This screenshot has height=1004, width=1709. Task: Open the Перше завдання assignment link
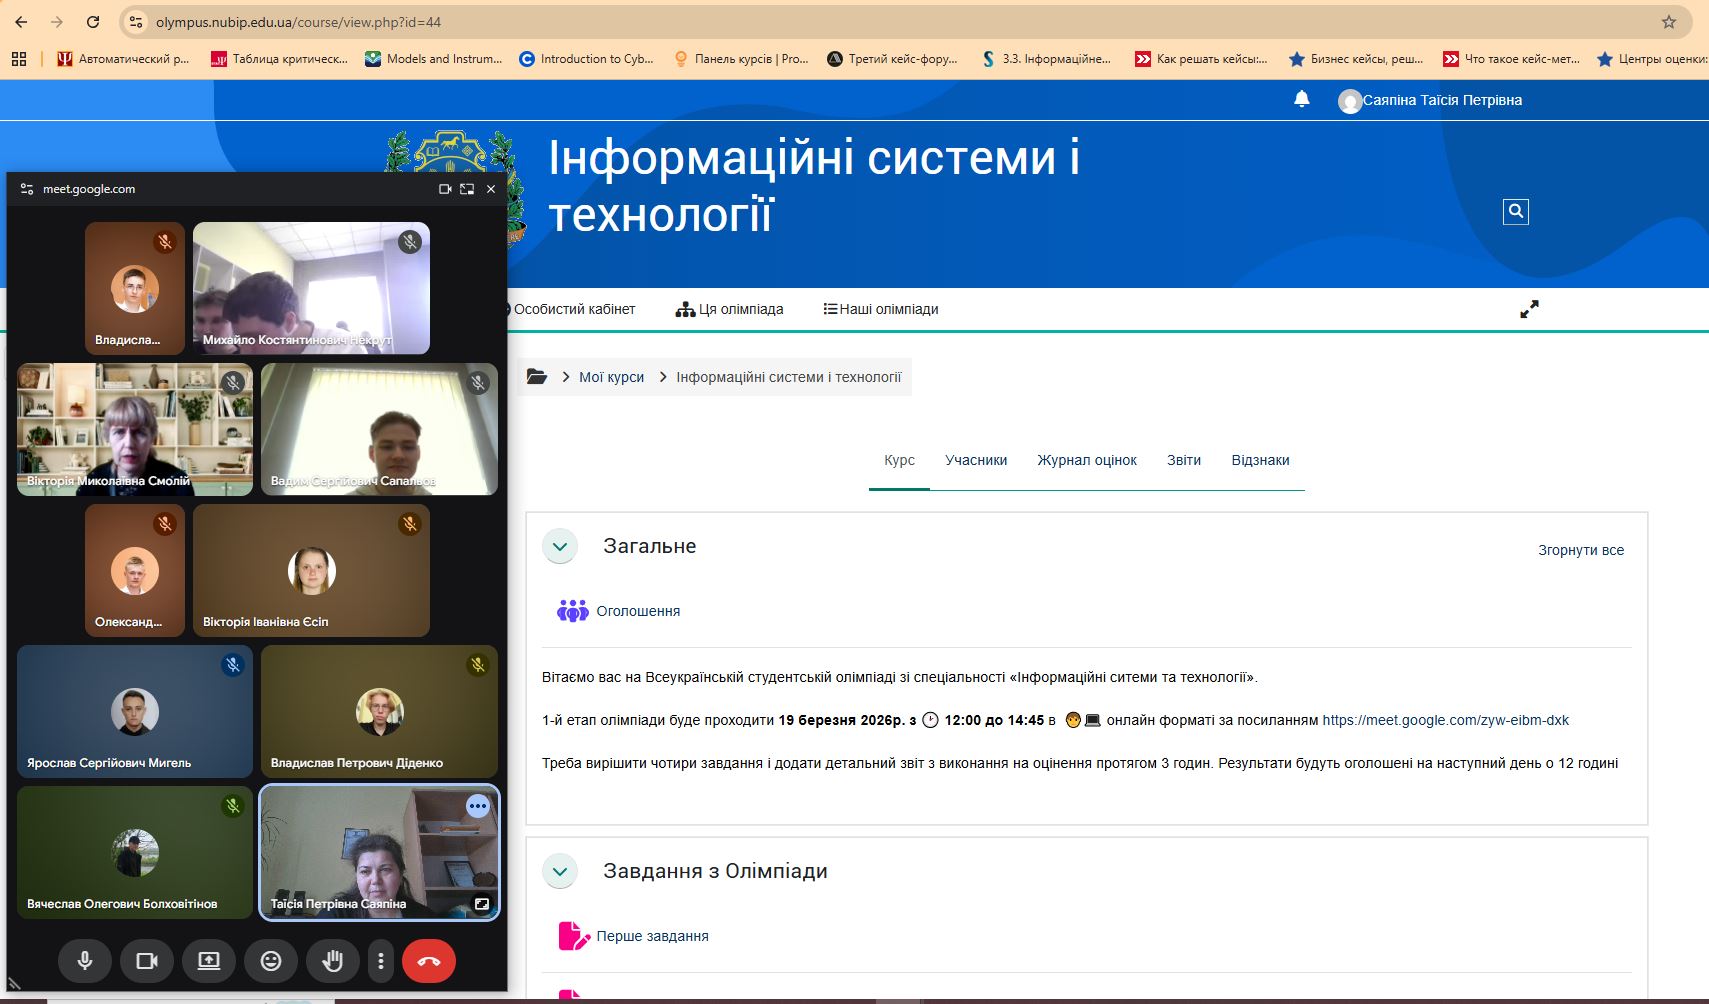point(652,936)
